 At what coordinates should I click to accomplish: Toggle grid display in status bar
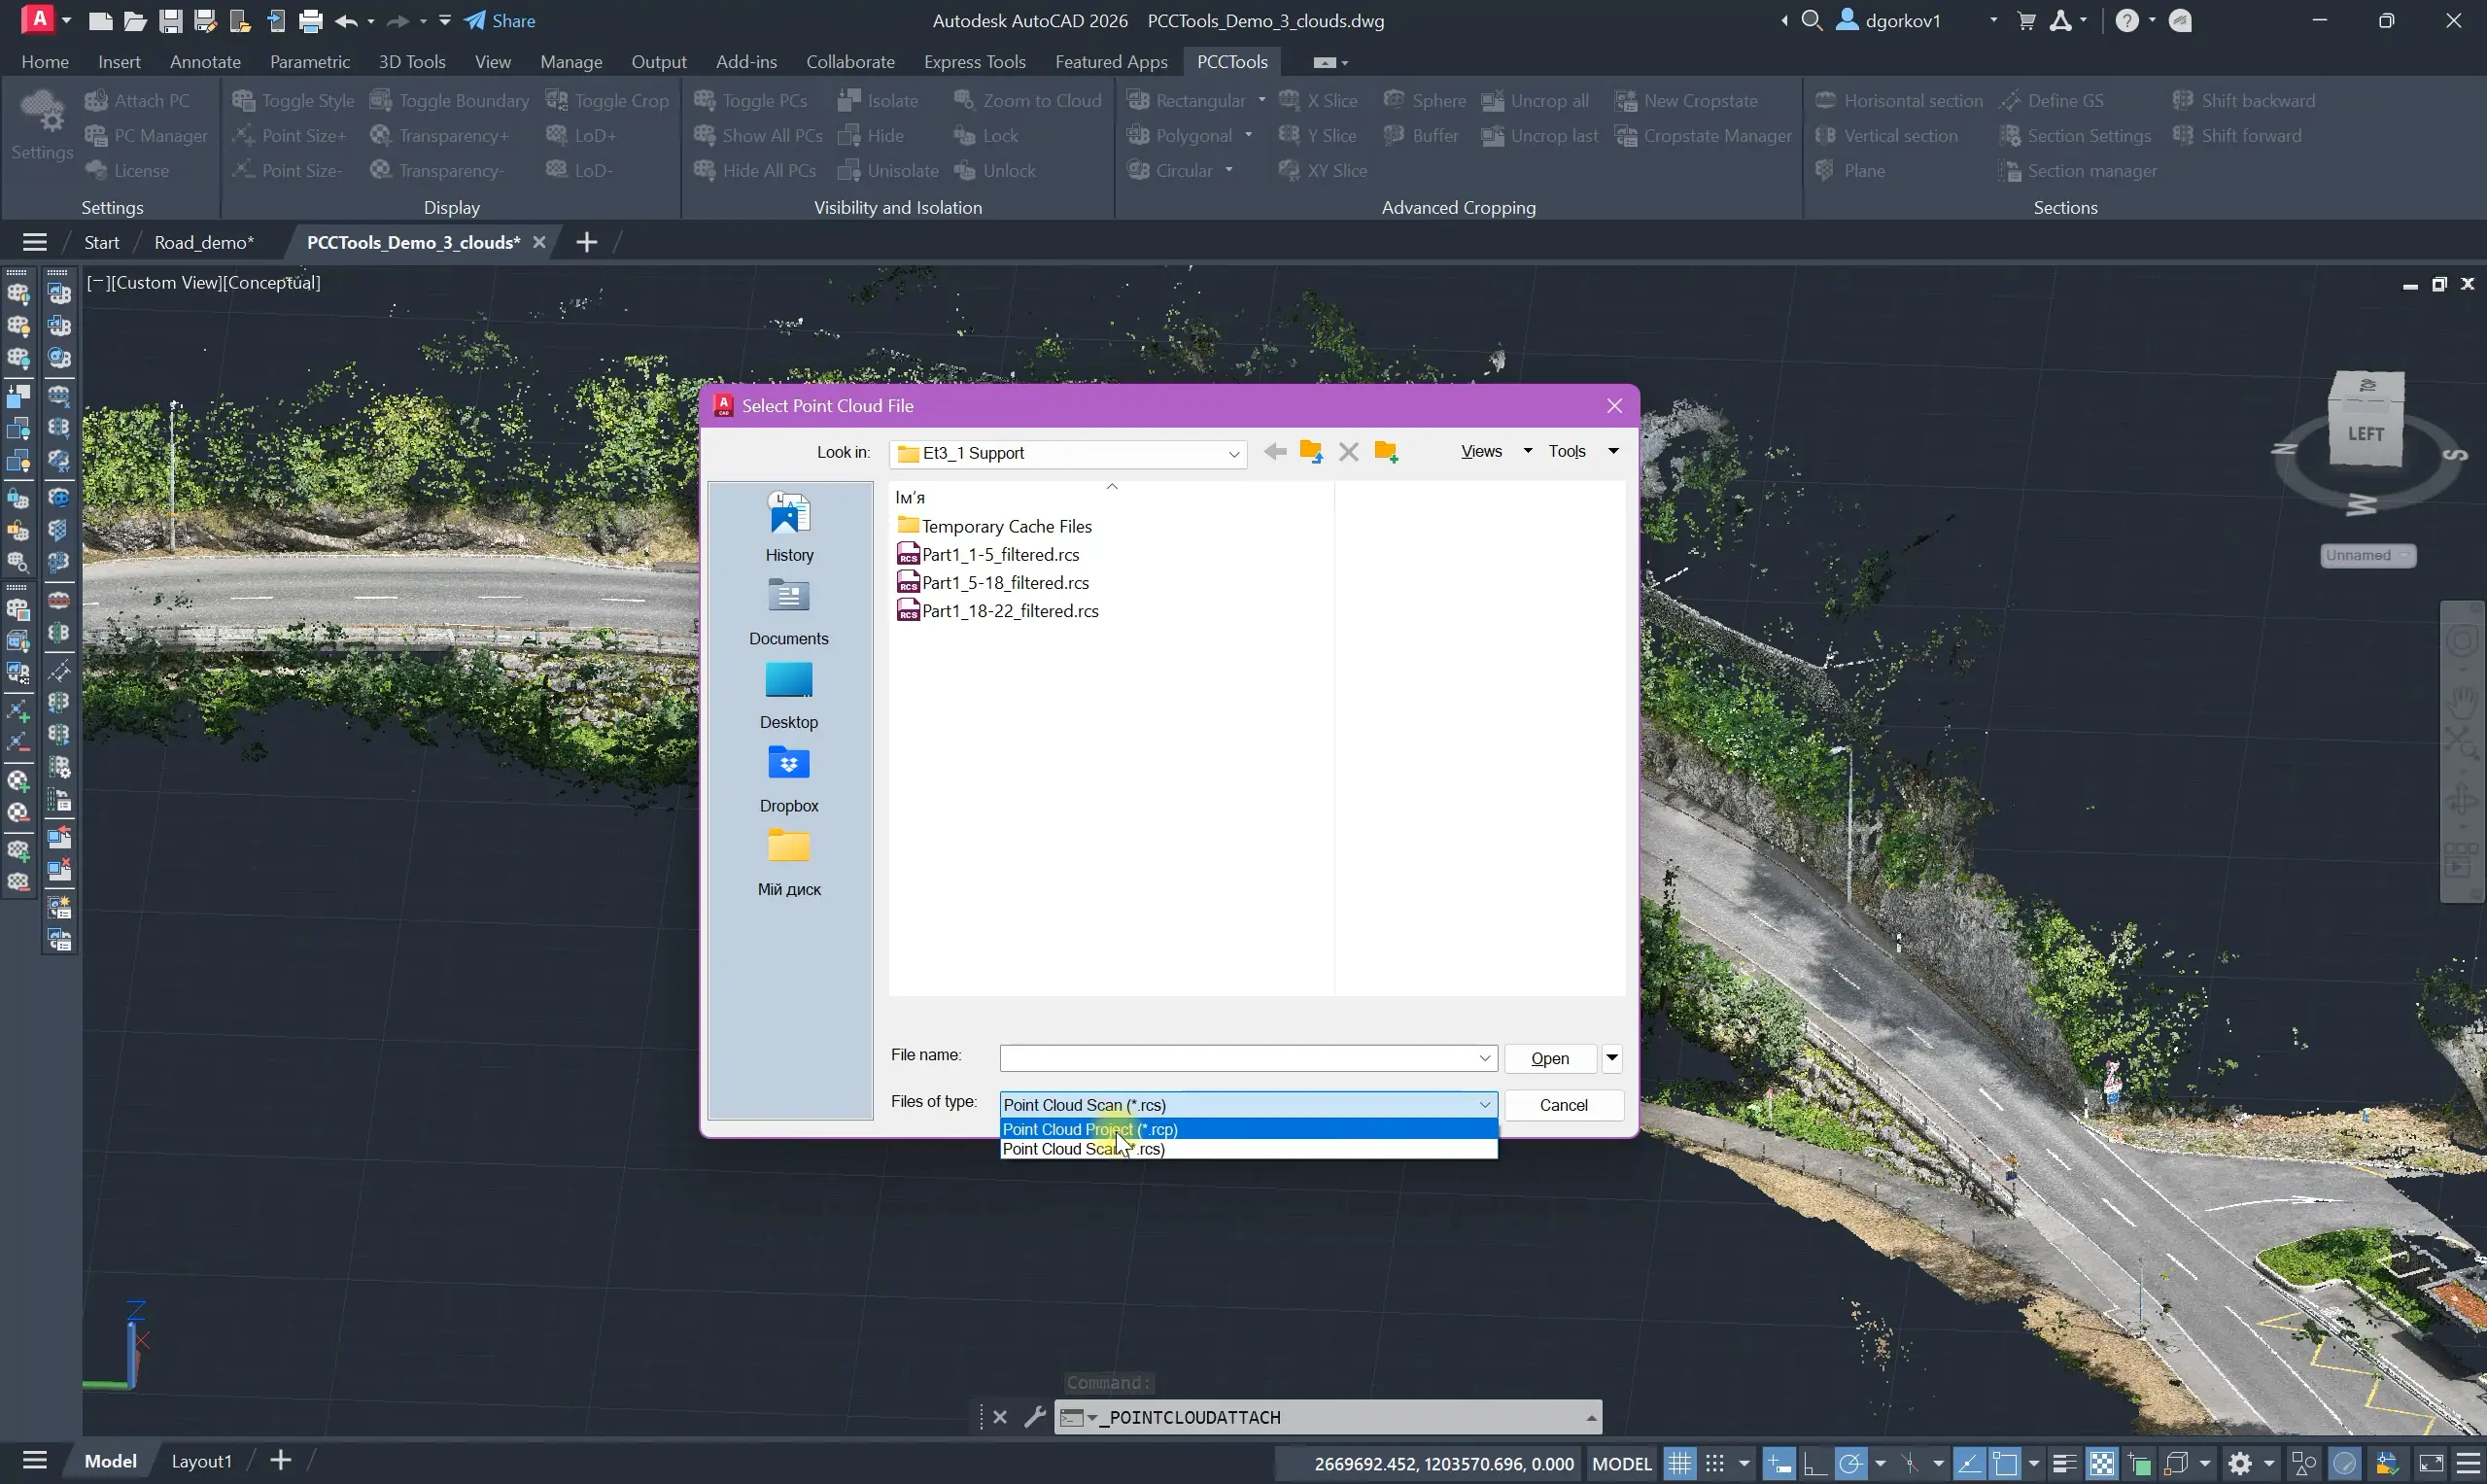[1679, 1464]
